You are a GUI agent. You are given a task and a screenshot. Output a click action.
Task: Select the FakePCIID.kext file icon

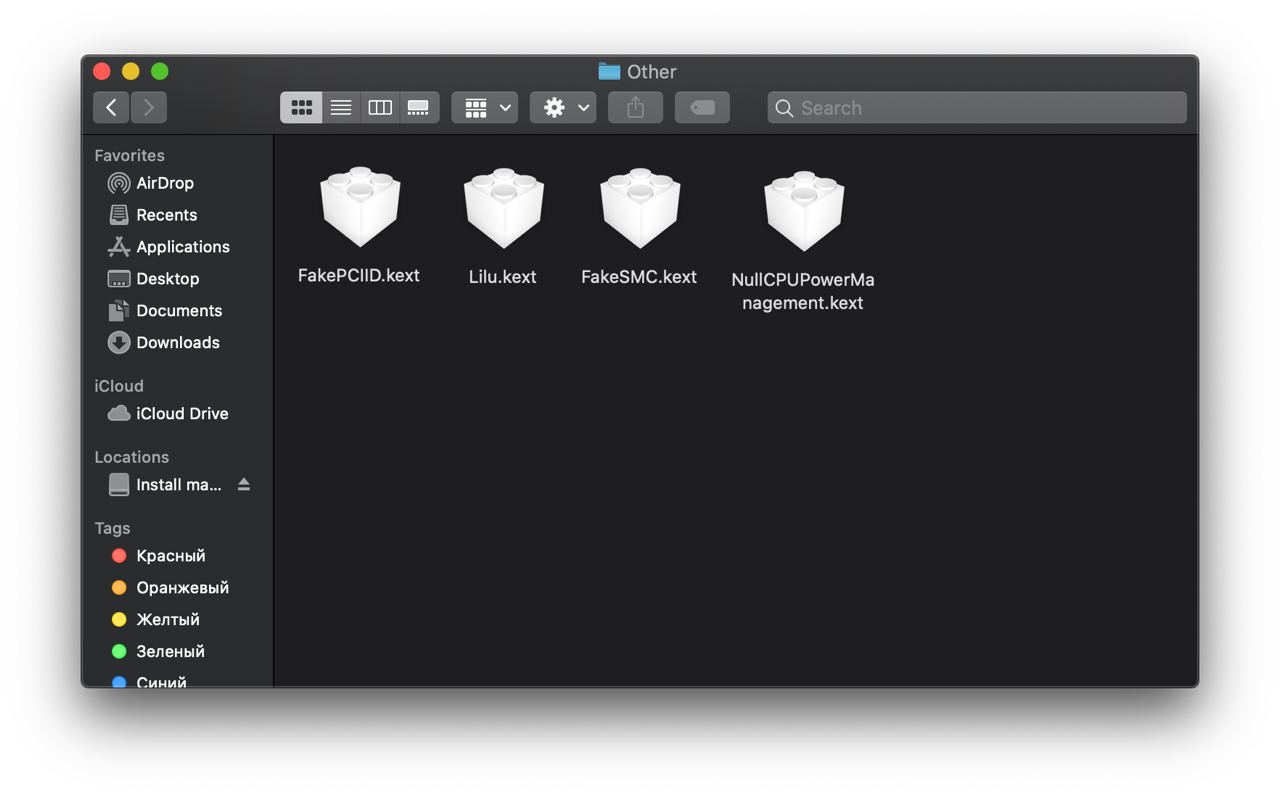(360, 207)
